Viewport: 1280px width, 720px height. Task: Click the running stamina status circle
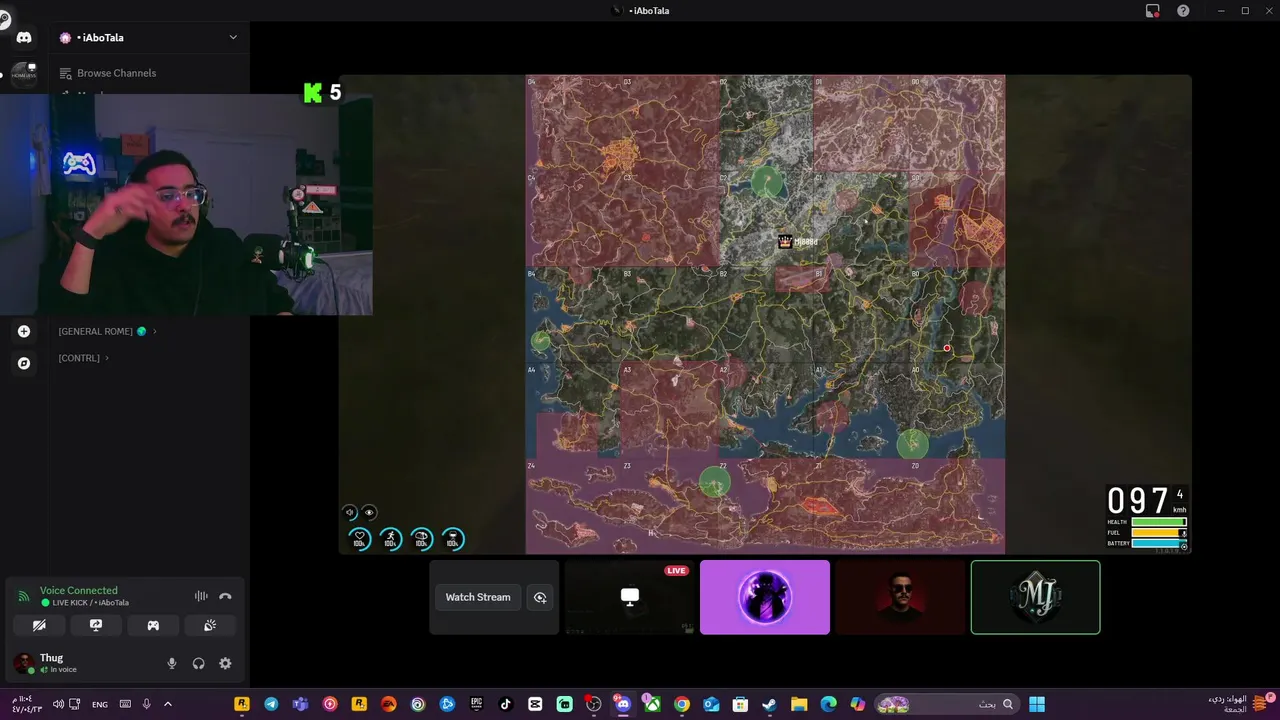click(x=391, y=539)
